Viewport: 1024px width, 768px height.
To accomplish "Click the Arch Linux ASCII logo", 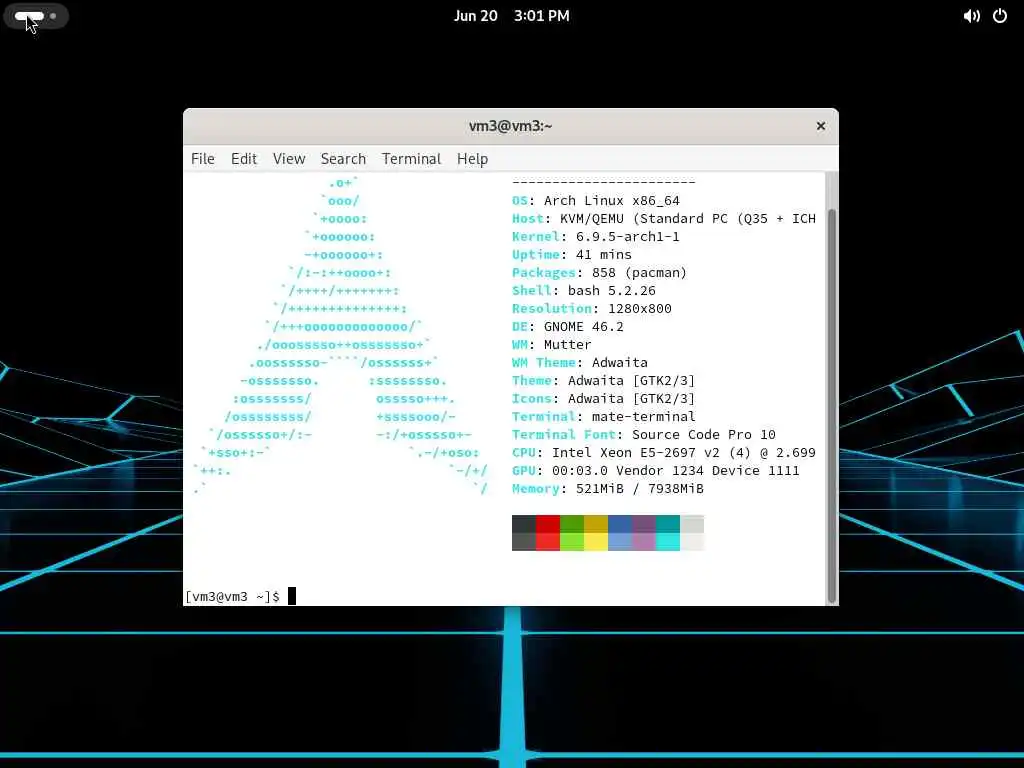I will [x=340, y=336].
